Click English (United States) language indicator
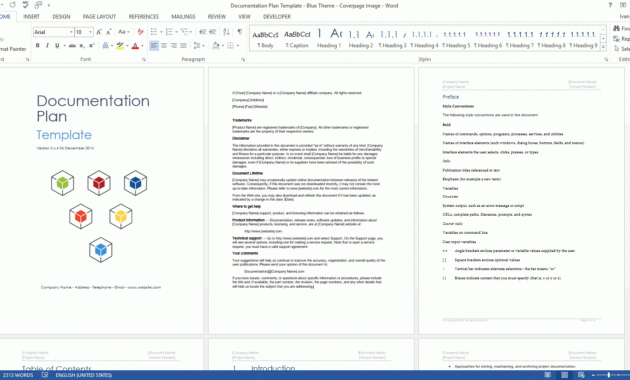Image resolution: width=630 pixels, height=380 pixels. click(x=84, y=375)
